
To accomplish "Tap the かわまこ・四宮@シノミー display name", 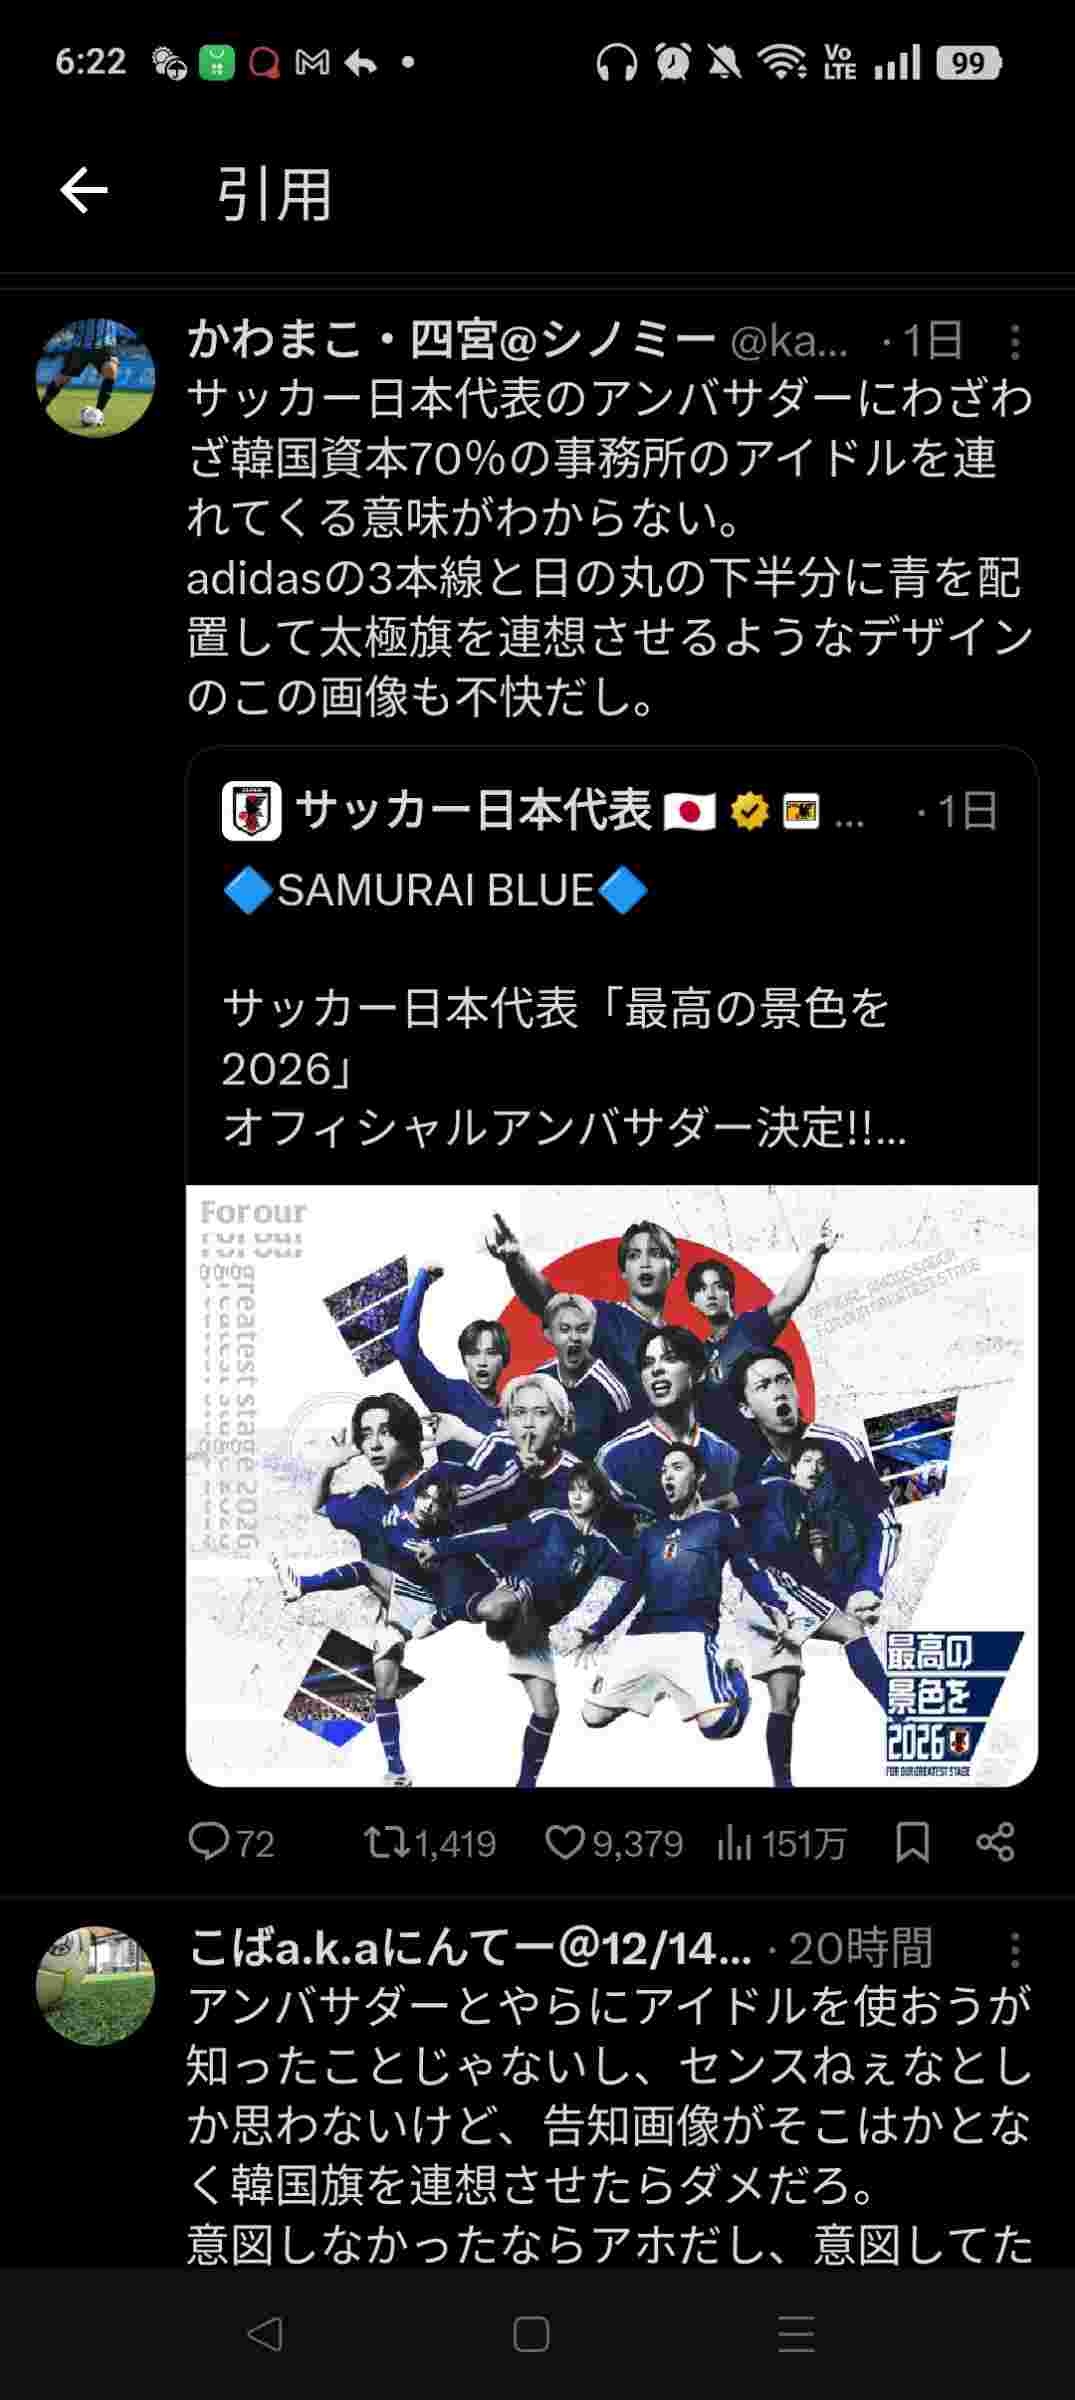I will tap(451, 342).
